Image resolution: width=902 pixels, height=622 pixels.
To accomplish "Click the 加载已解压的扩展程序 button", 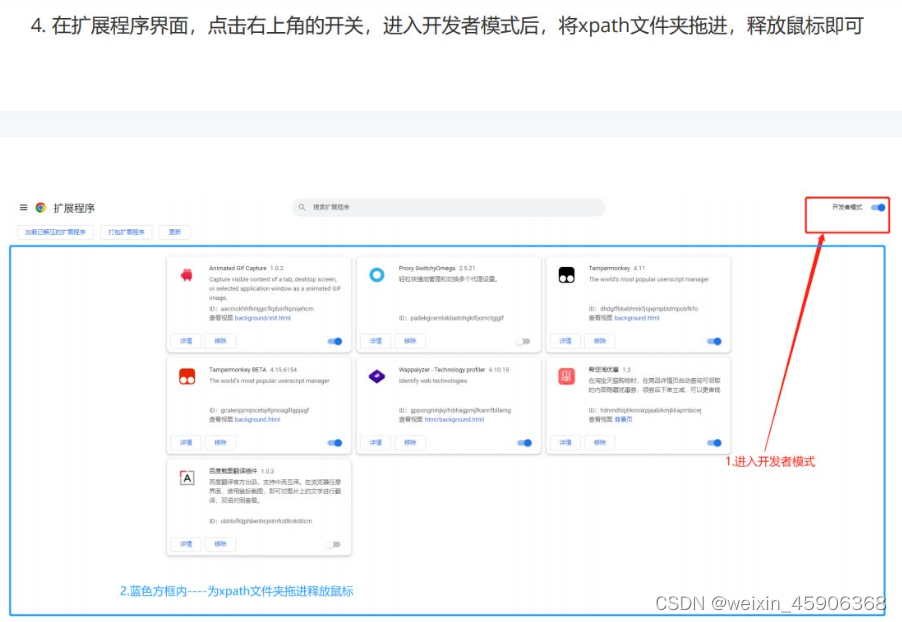I will [55, 230].
